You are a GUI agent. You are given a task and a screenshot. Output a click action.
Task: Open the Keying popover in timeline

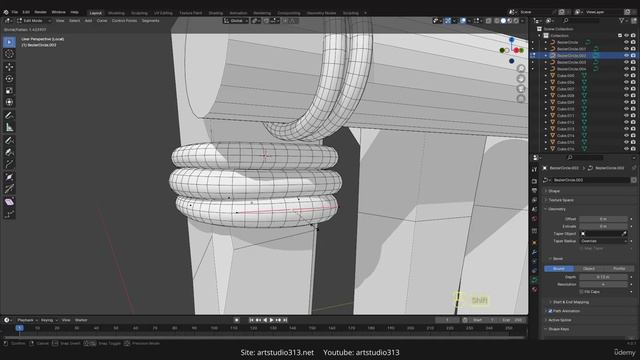coord(49,320)
